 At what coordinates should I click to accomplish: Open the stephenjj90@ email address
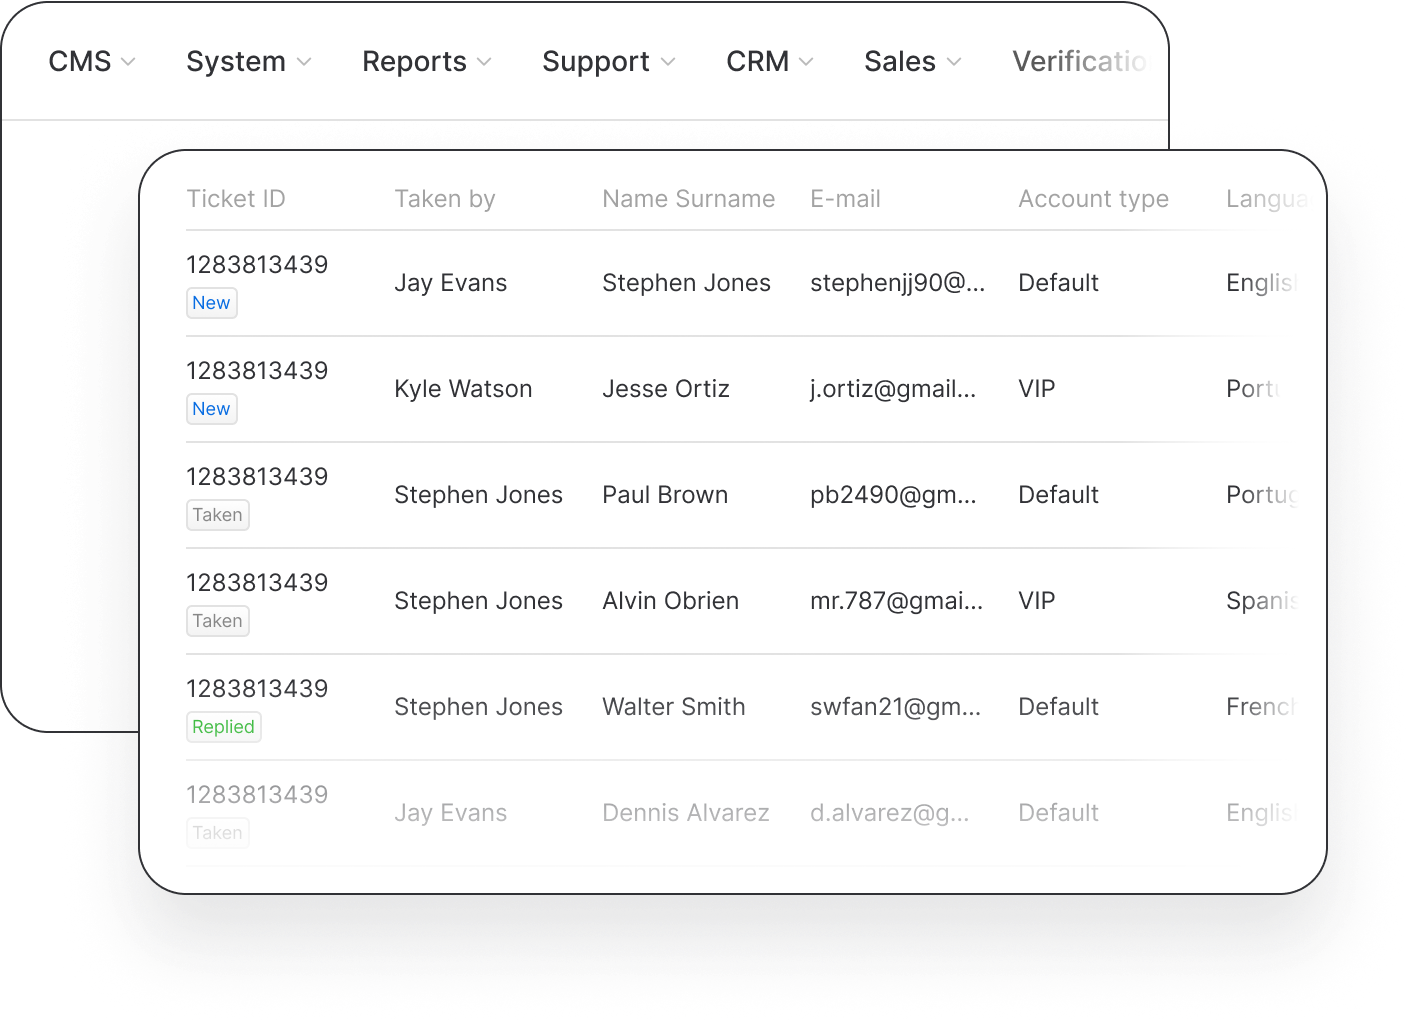[x=897, y=283]
